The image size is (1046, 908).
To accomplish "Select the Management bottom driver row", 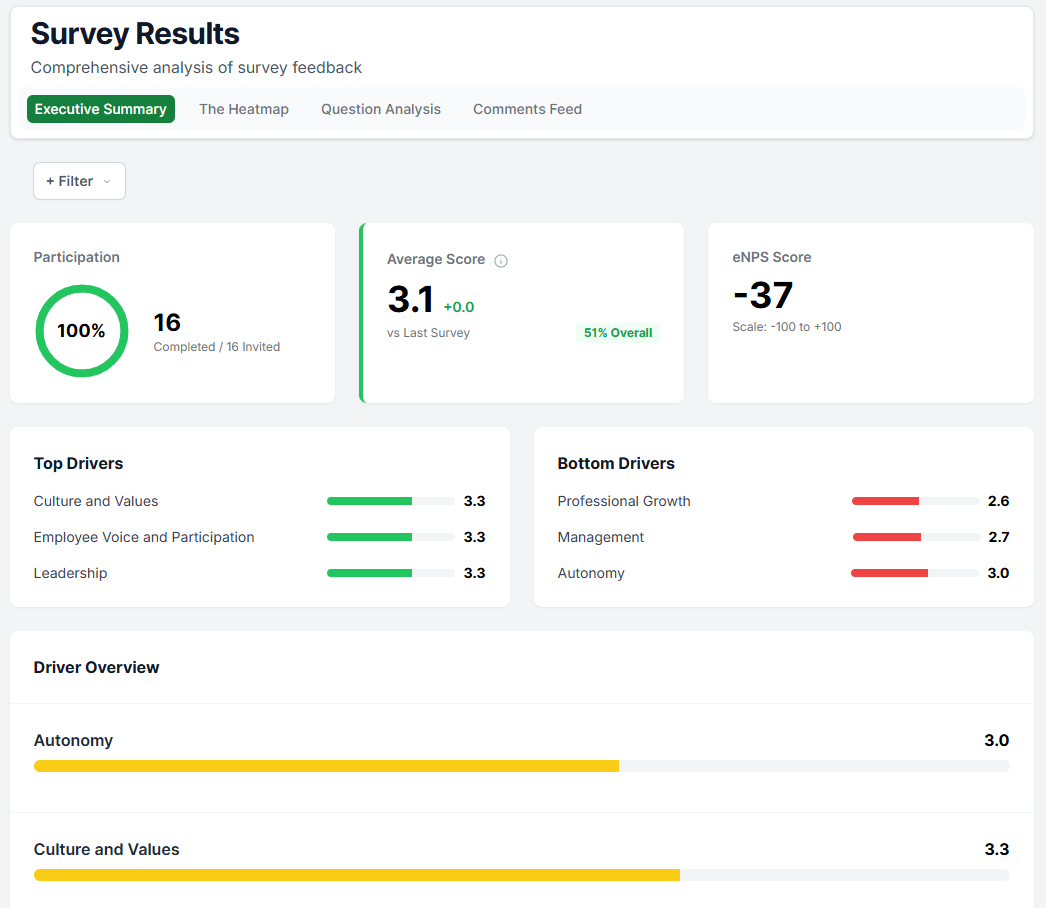I will pos(783,537).
